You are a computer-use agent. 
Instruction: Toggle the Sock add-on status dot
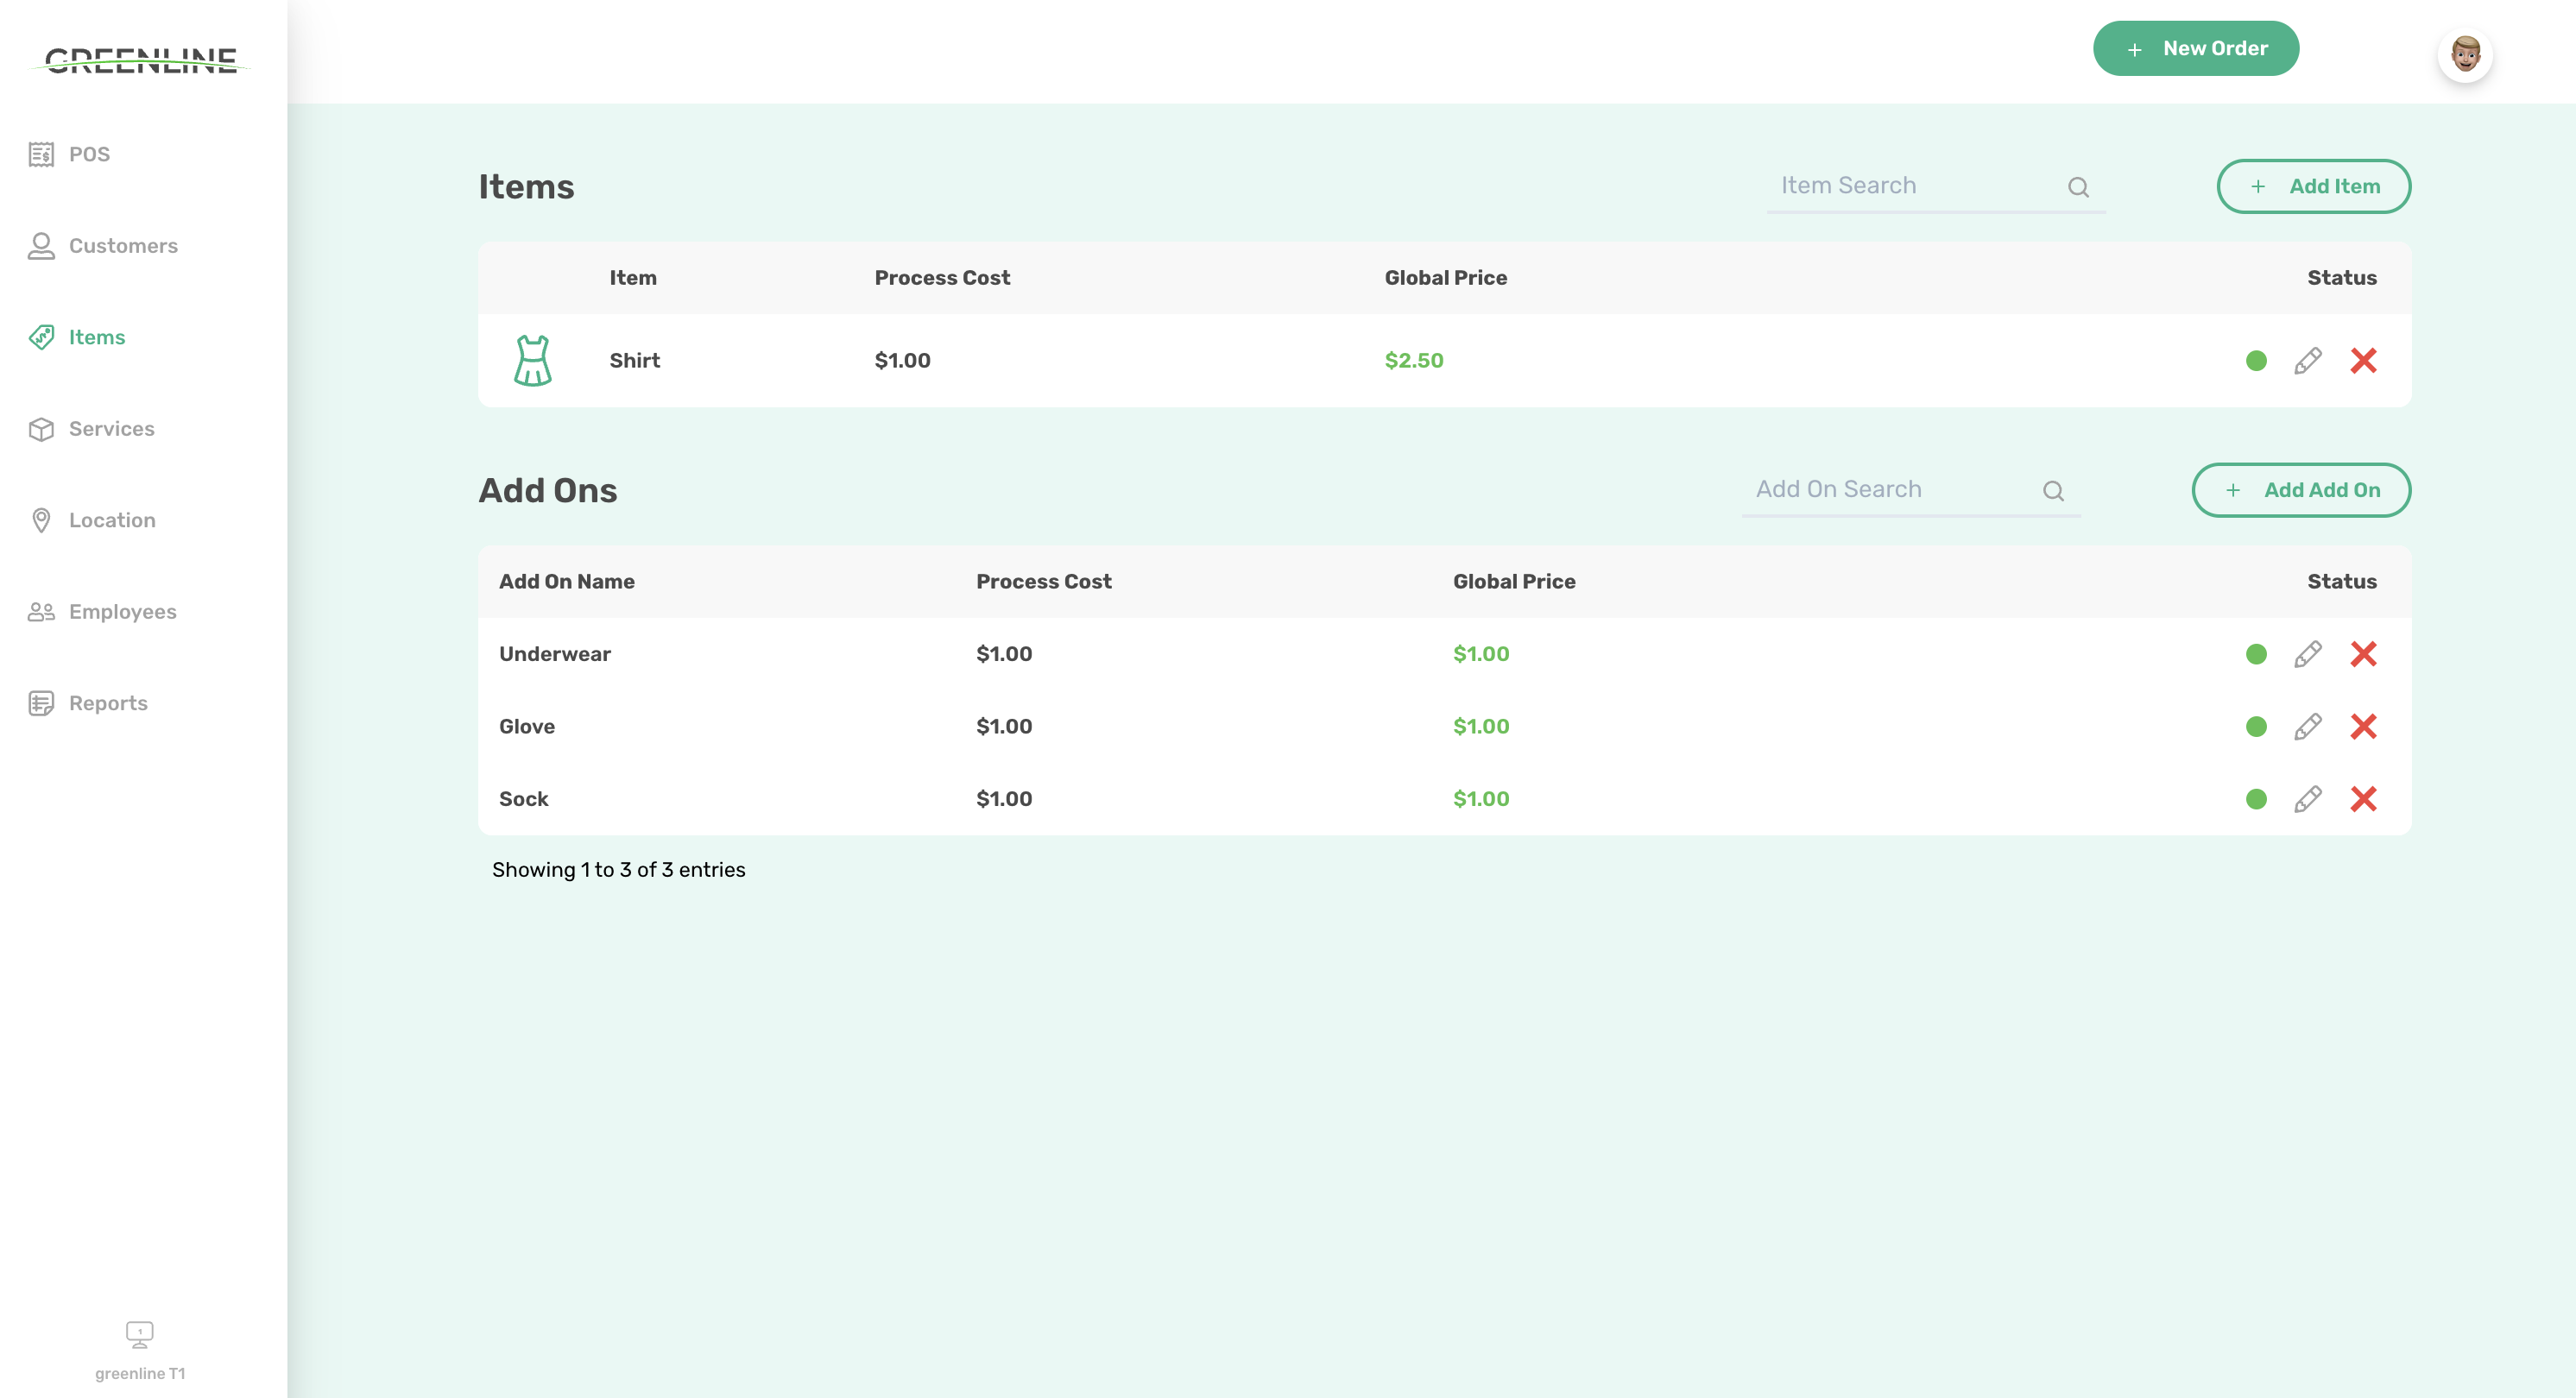point(2255,799)
